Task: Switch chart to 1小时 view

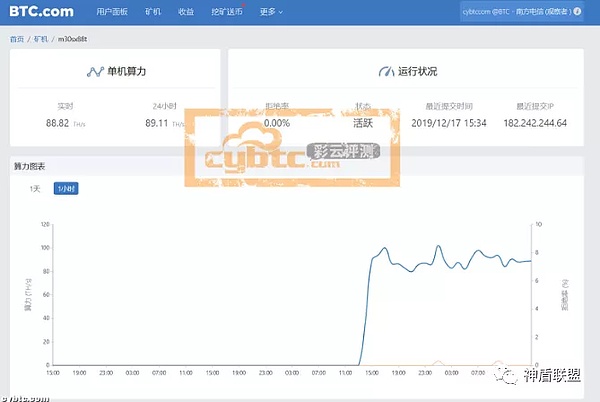Action: click(x=66, y=188)
